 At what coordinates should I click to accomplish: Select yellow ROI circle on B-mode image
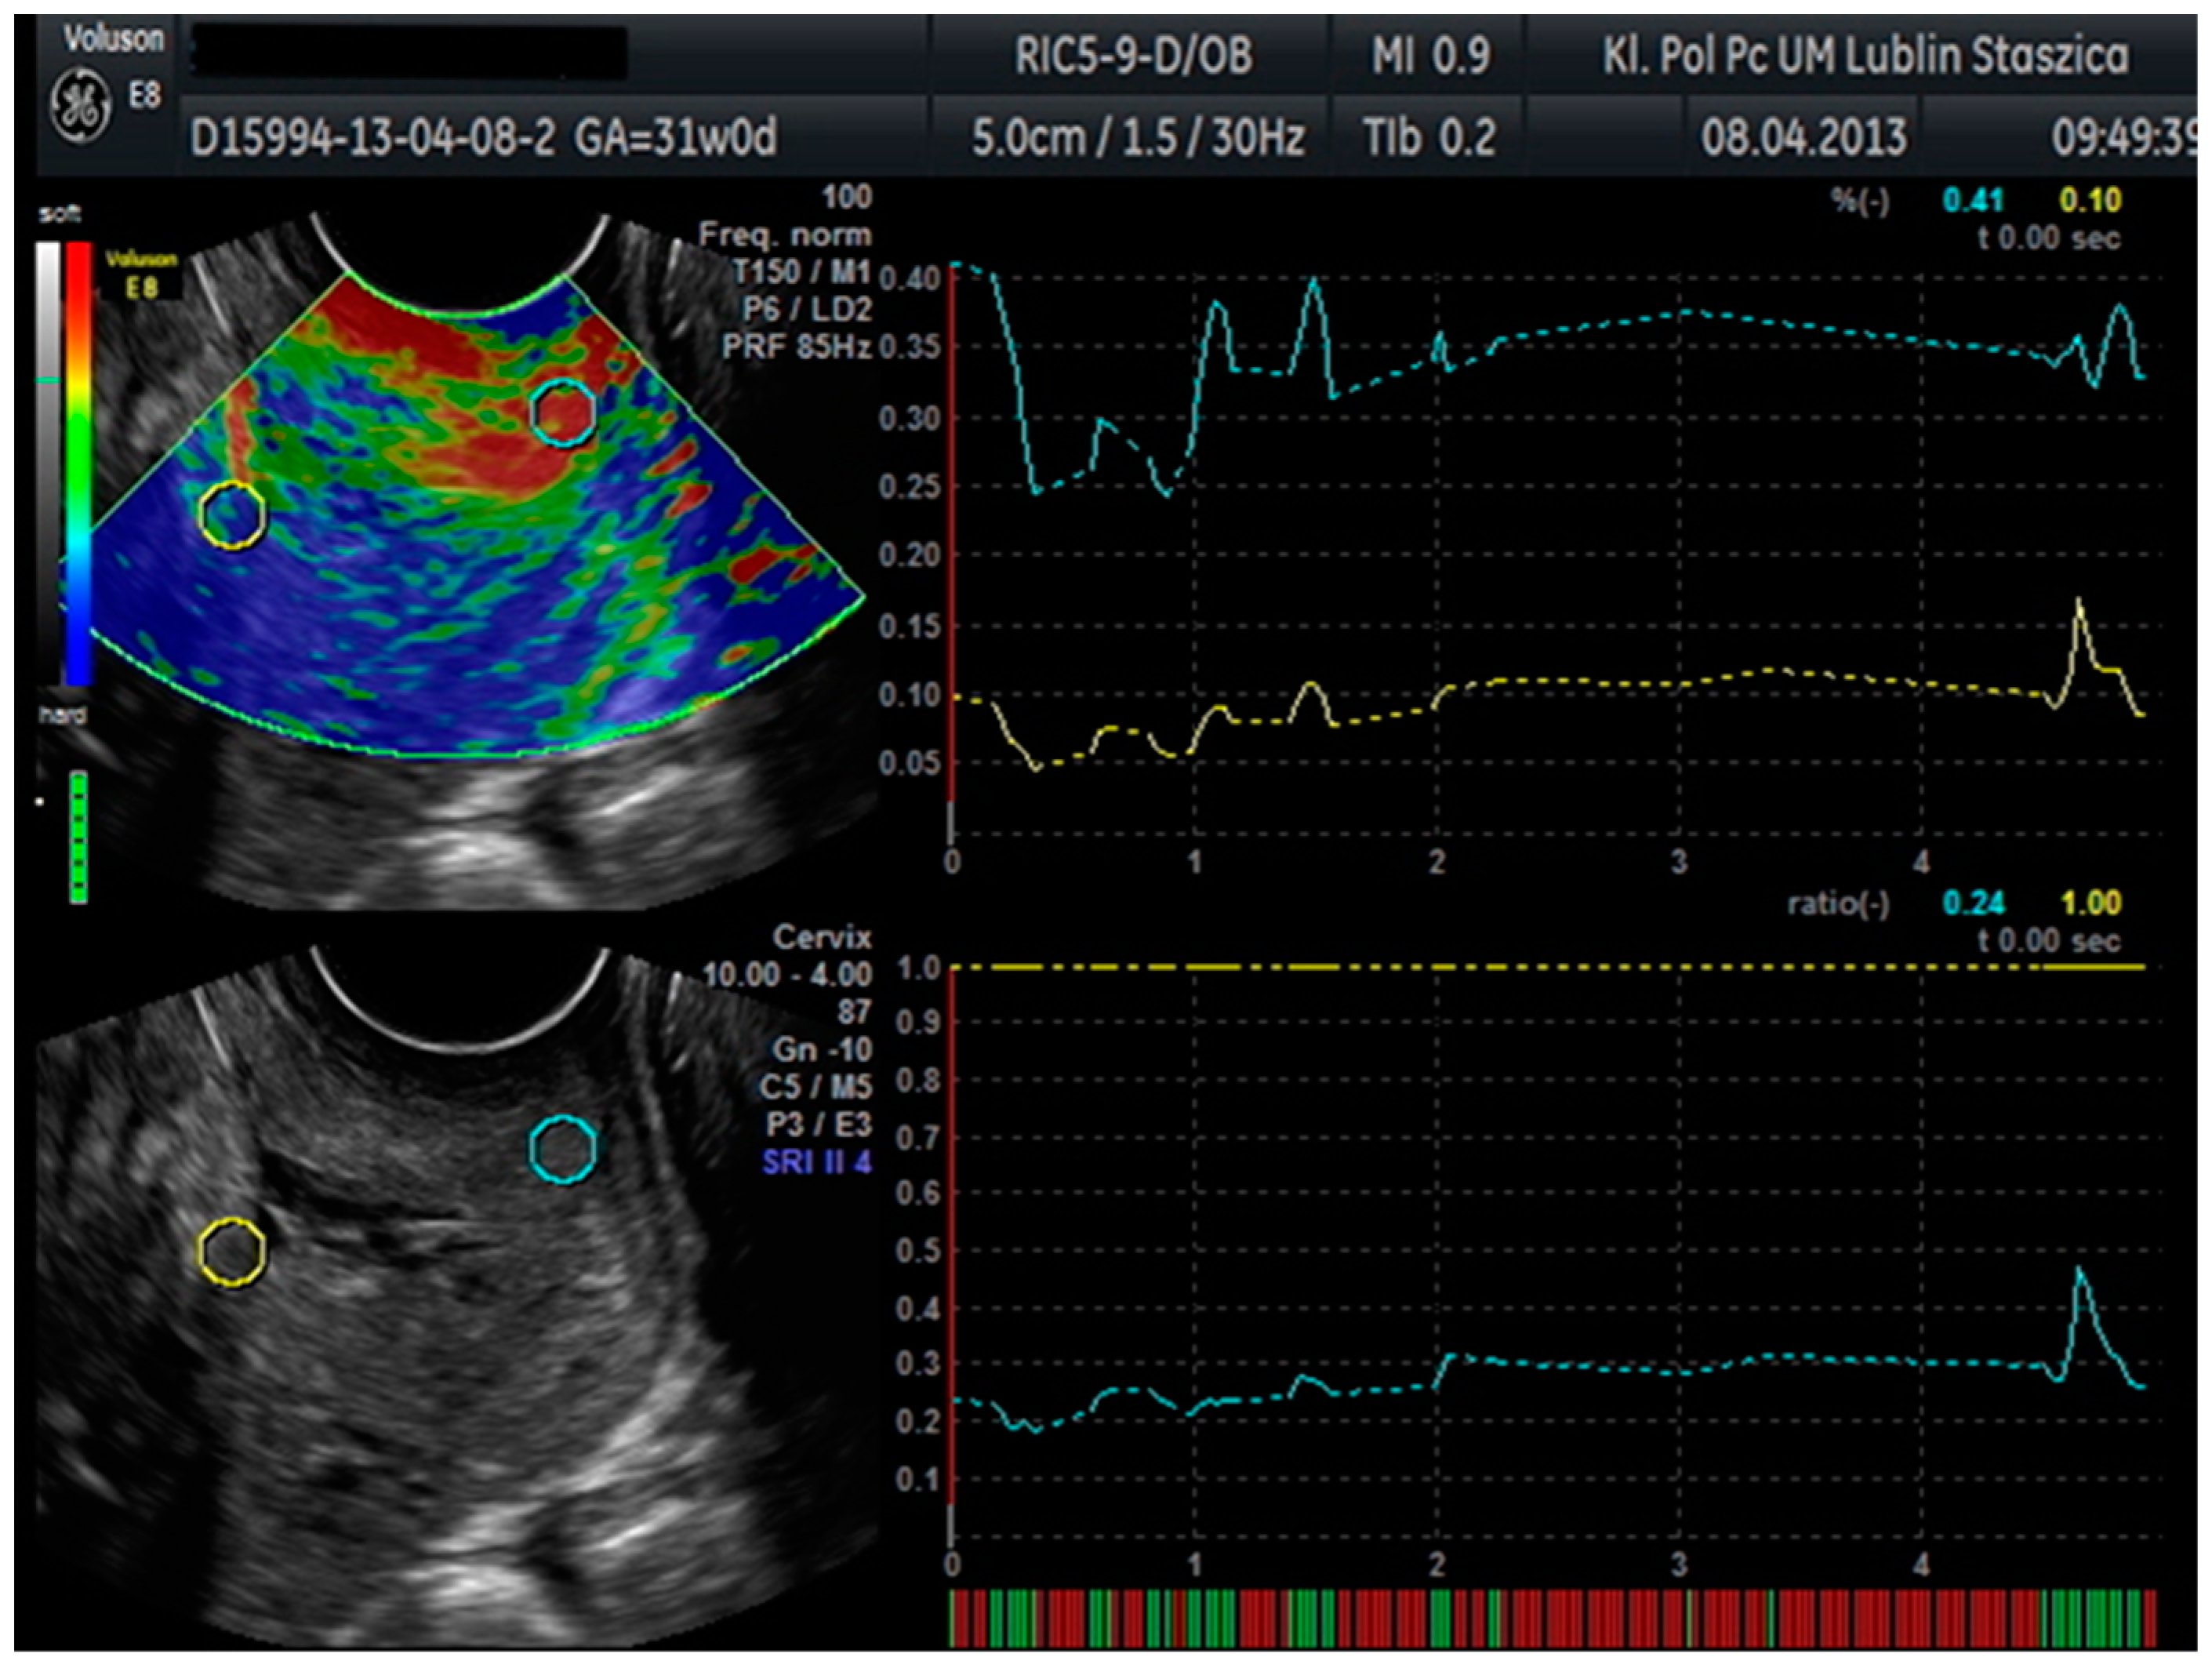pyautogui.click(x=232, y=1251)
